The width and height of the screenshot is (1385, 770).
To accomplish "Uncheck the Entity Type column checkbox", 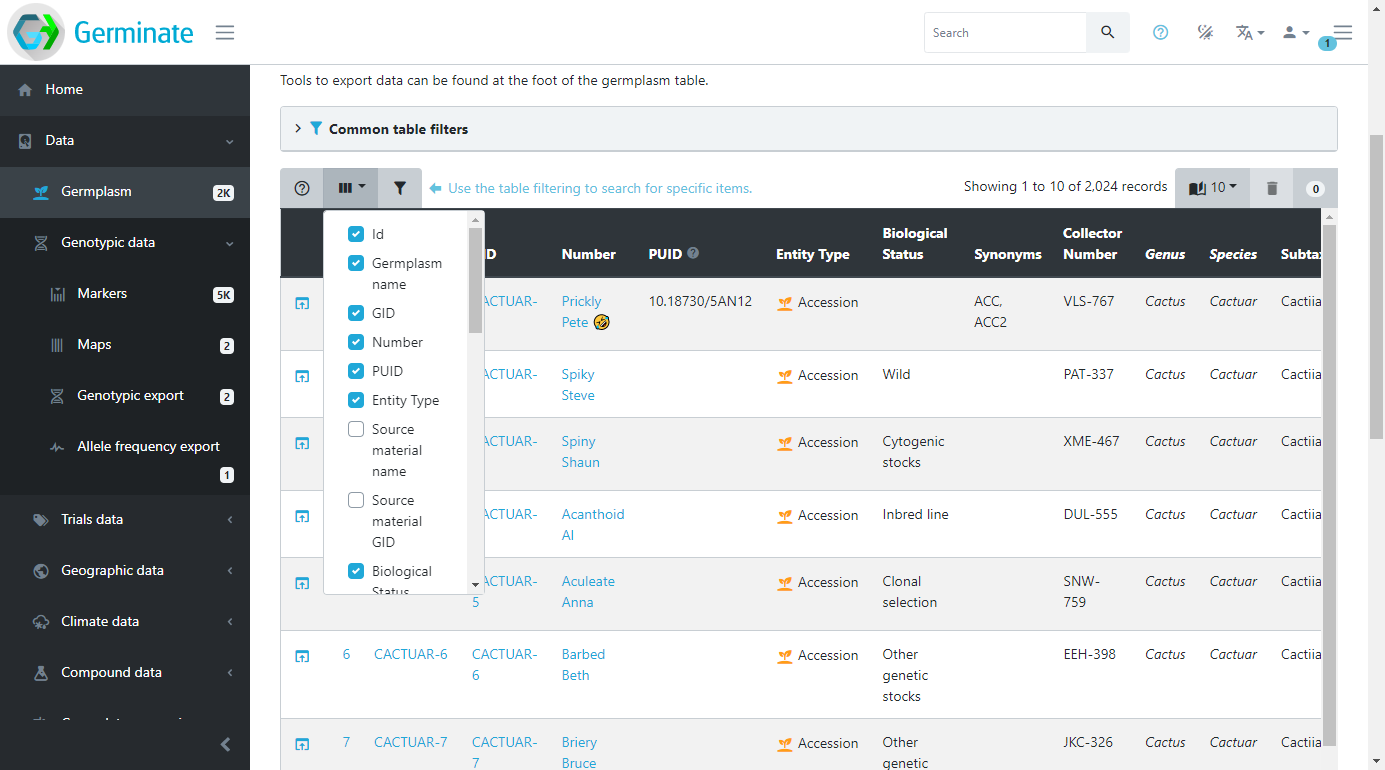I will [356, 400].
